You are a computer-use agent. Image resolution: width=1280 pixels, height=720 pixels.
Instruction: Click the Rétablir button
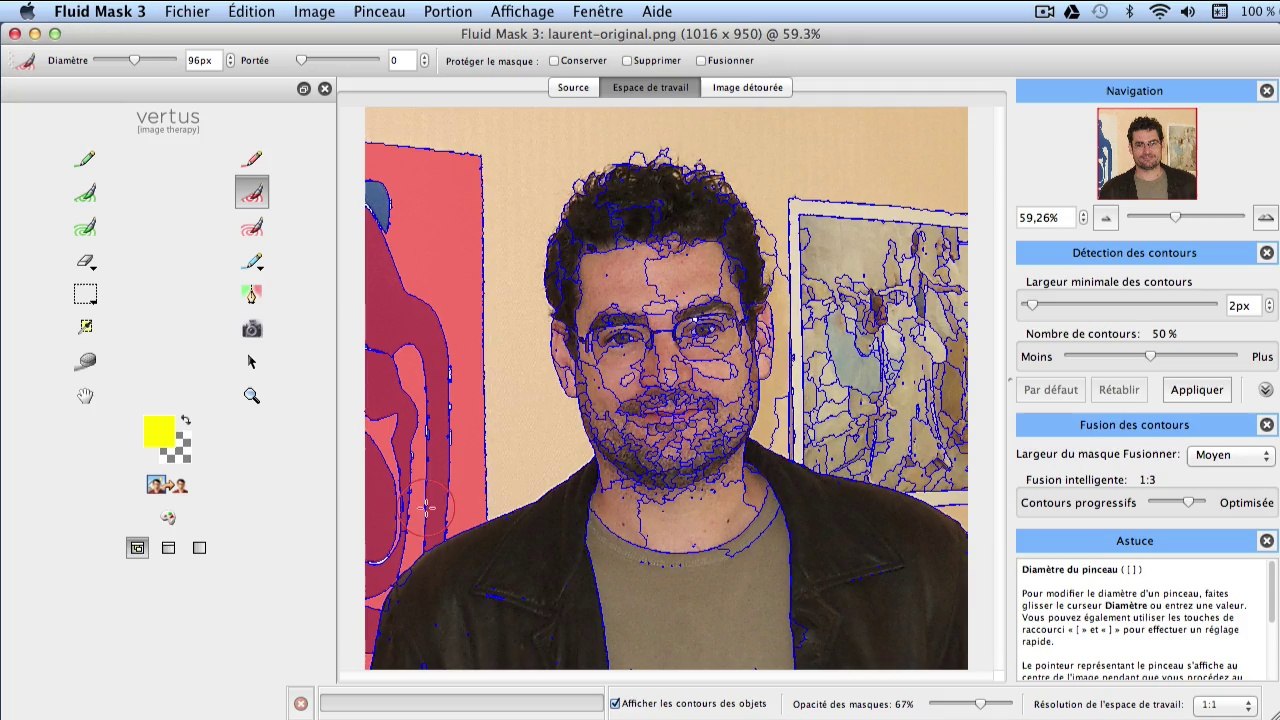pos(1119,390)
